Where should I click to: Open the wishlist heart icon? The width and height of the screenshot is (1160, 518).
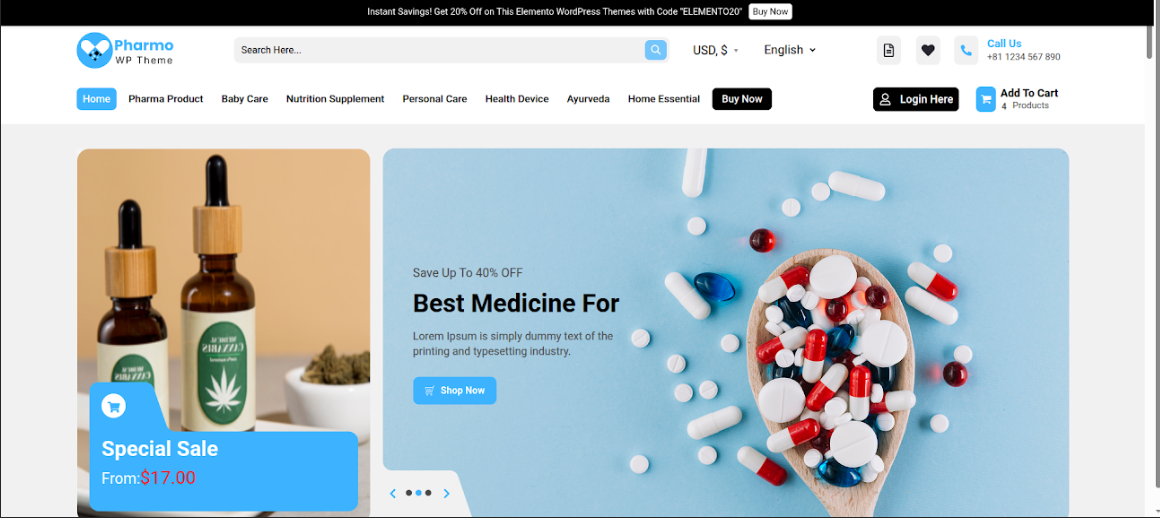point(928,50)
